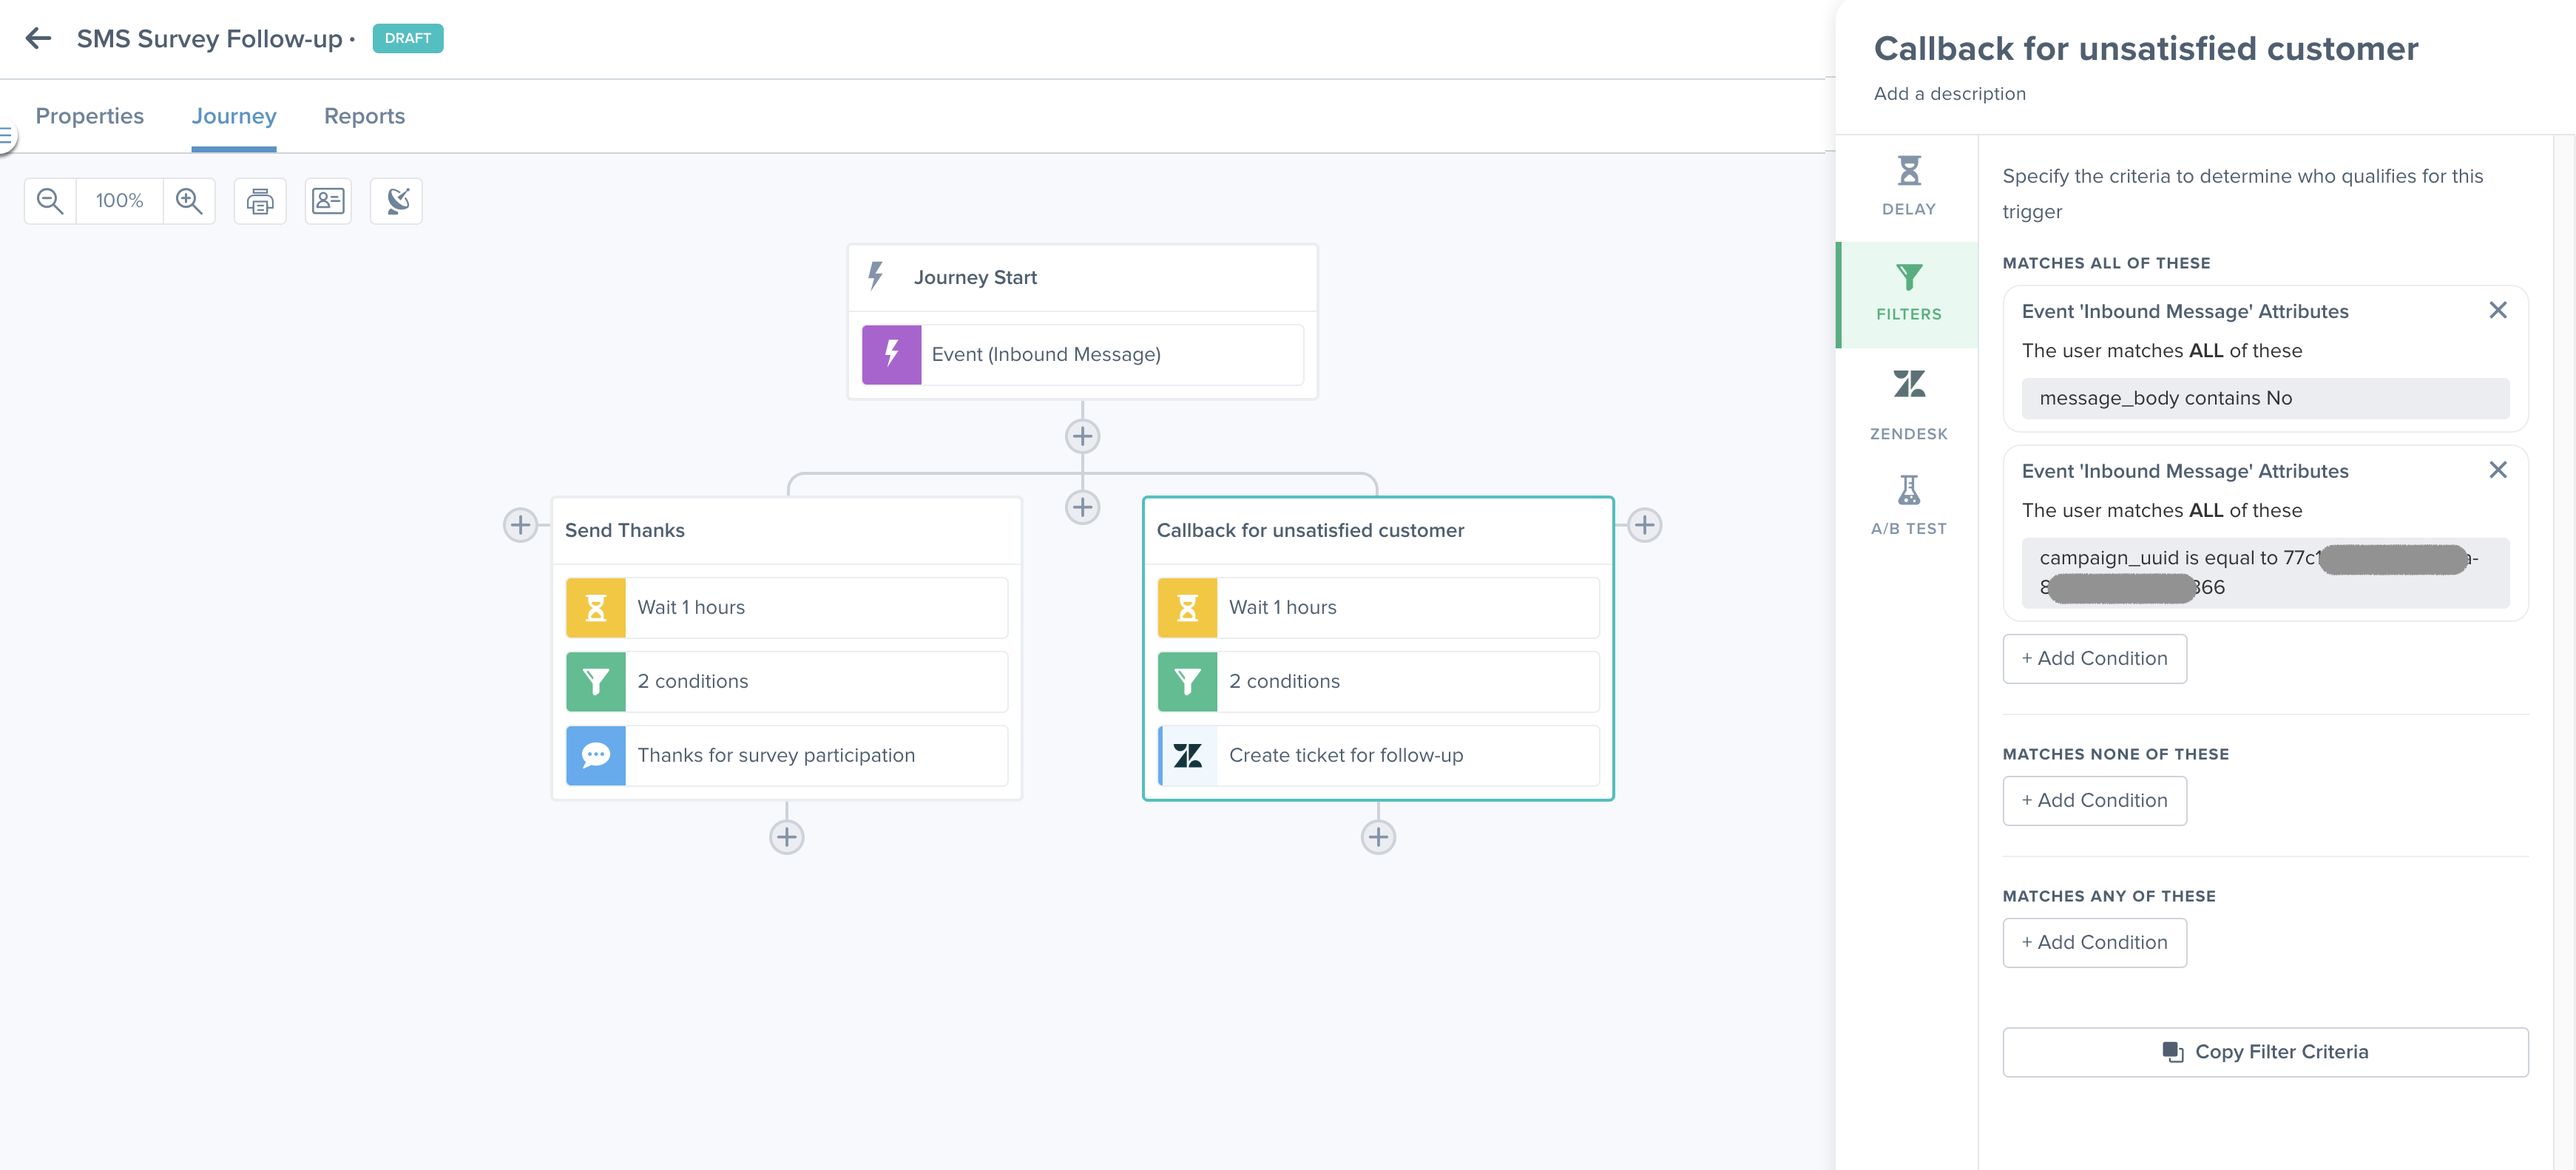The image size is (2576, 1170).
Task: Open 'Wait 1 hours' in Send Thanks
Action: click(787, 608)
